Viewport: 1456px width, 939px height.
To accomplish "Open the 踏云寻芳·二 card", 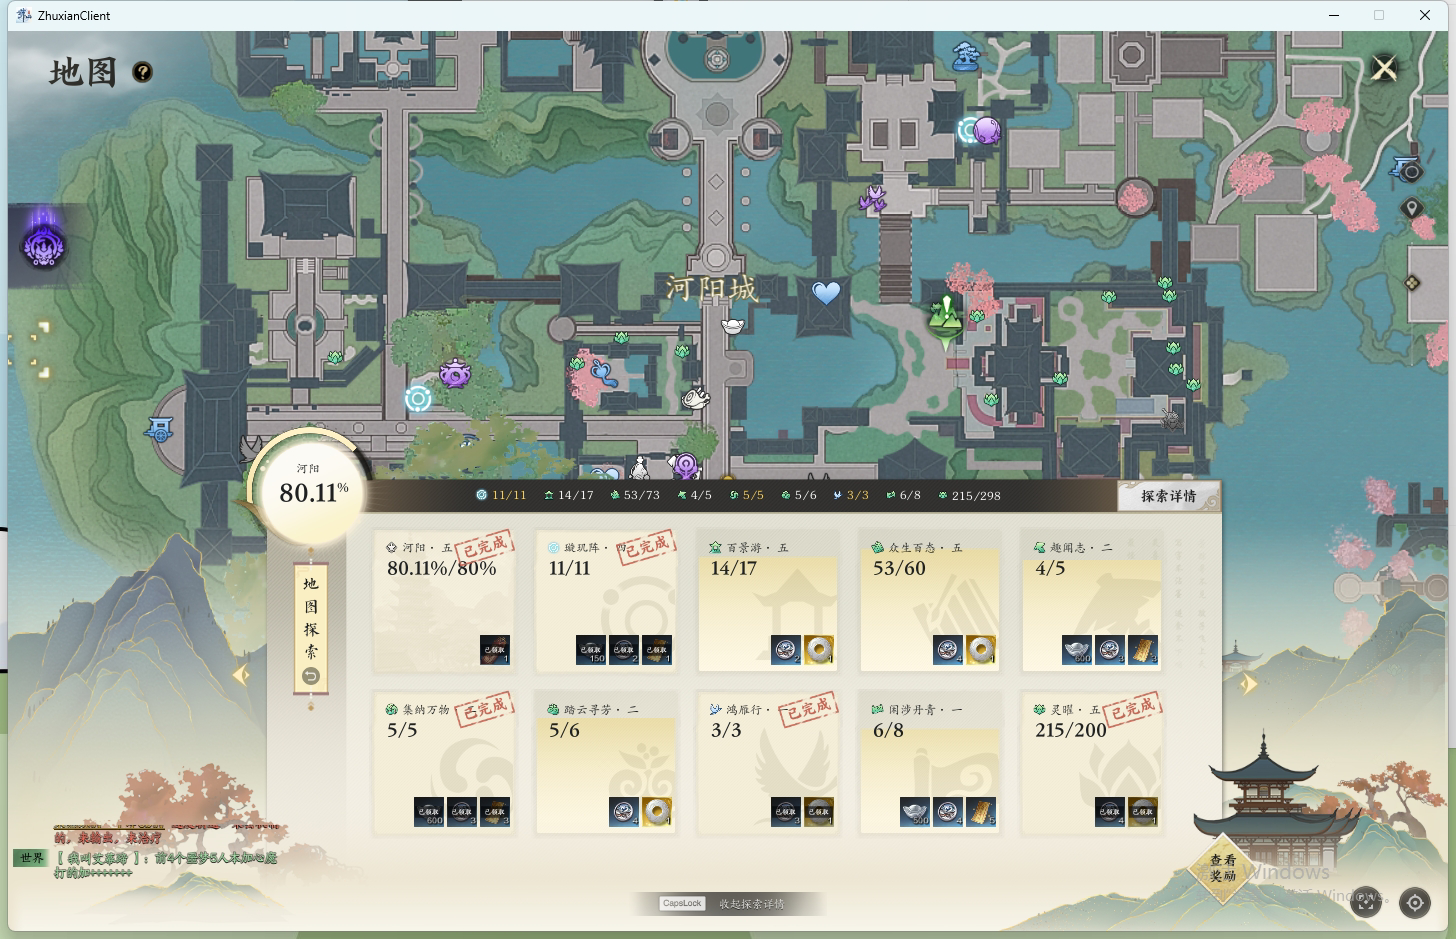I will (x=606, y=763).
